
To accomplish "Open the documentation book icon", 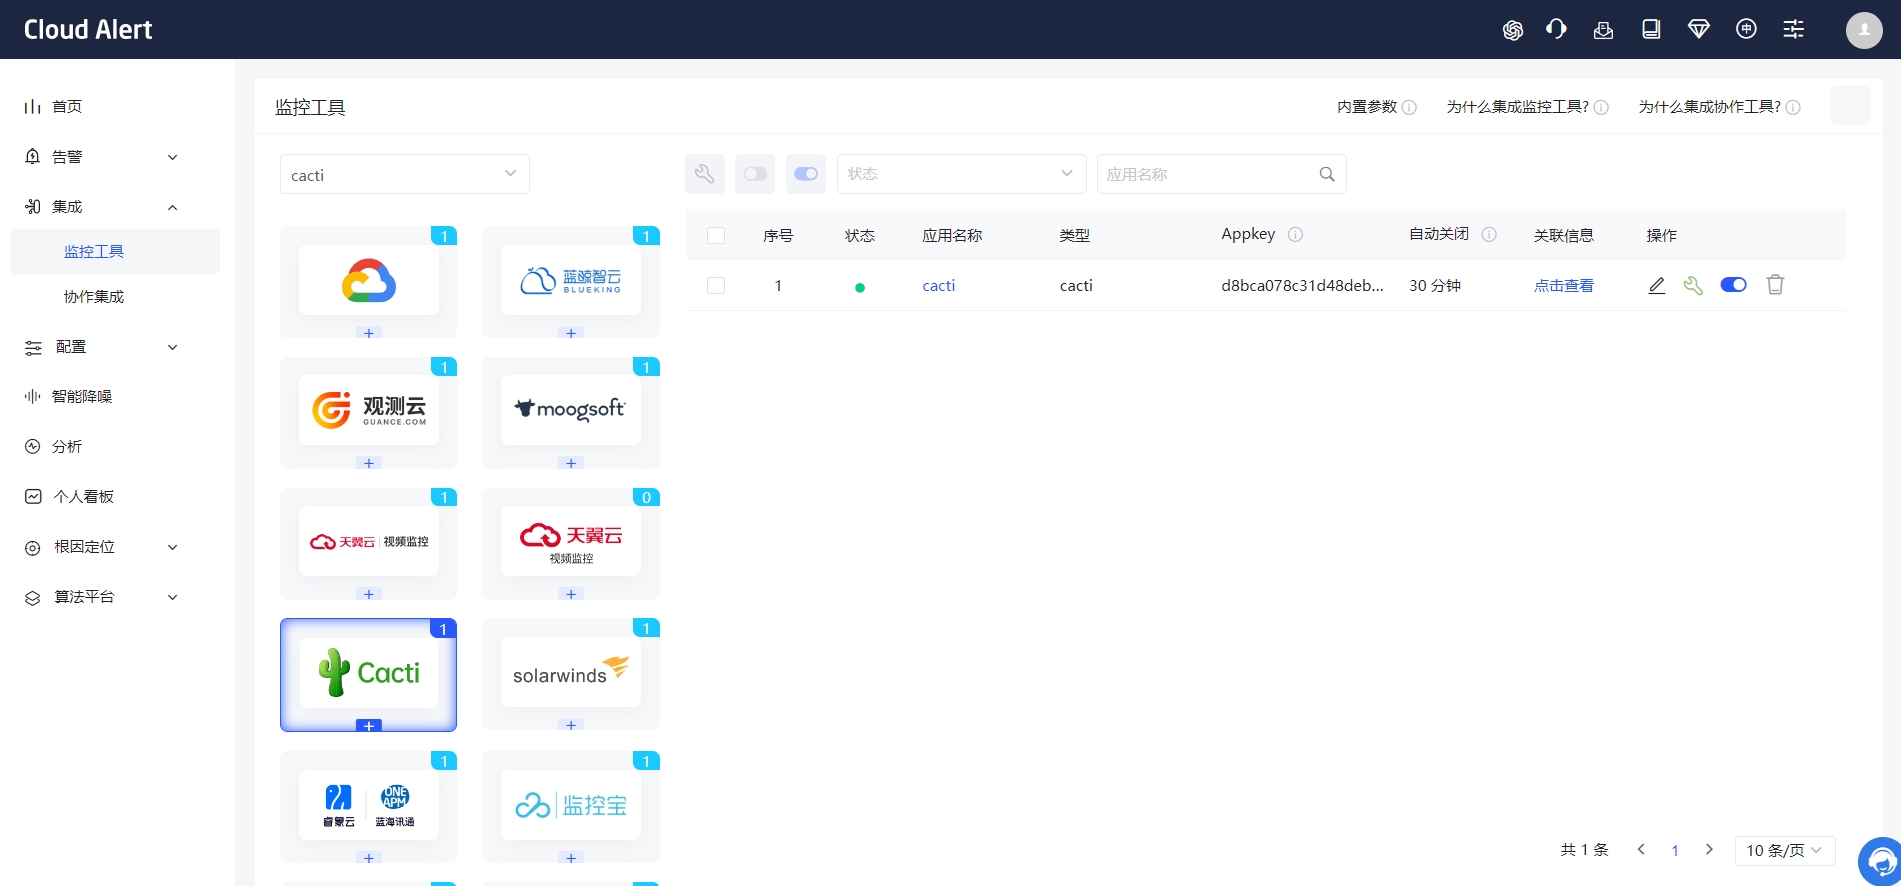I will click(1651, 29).
